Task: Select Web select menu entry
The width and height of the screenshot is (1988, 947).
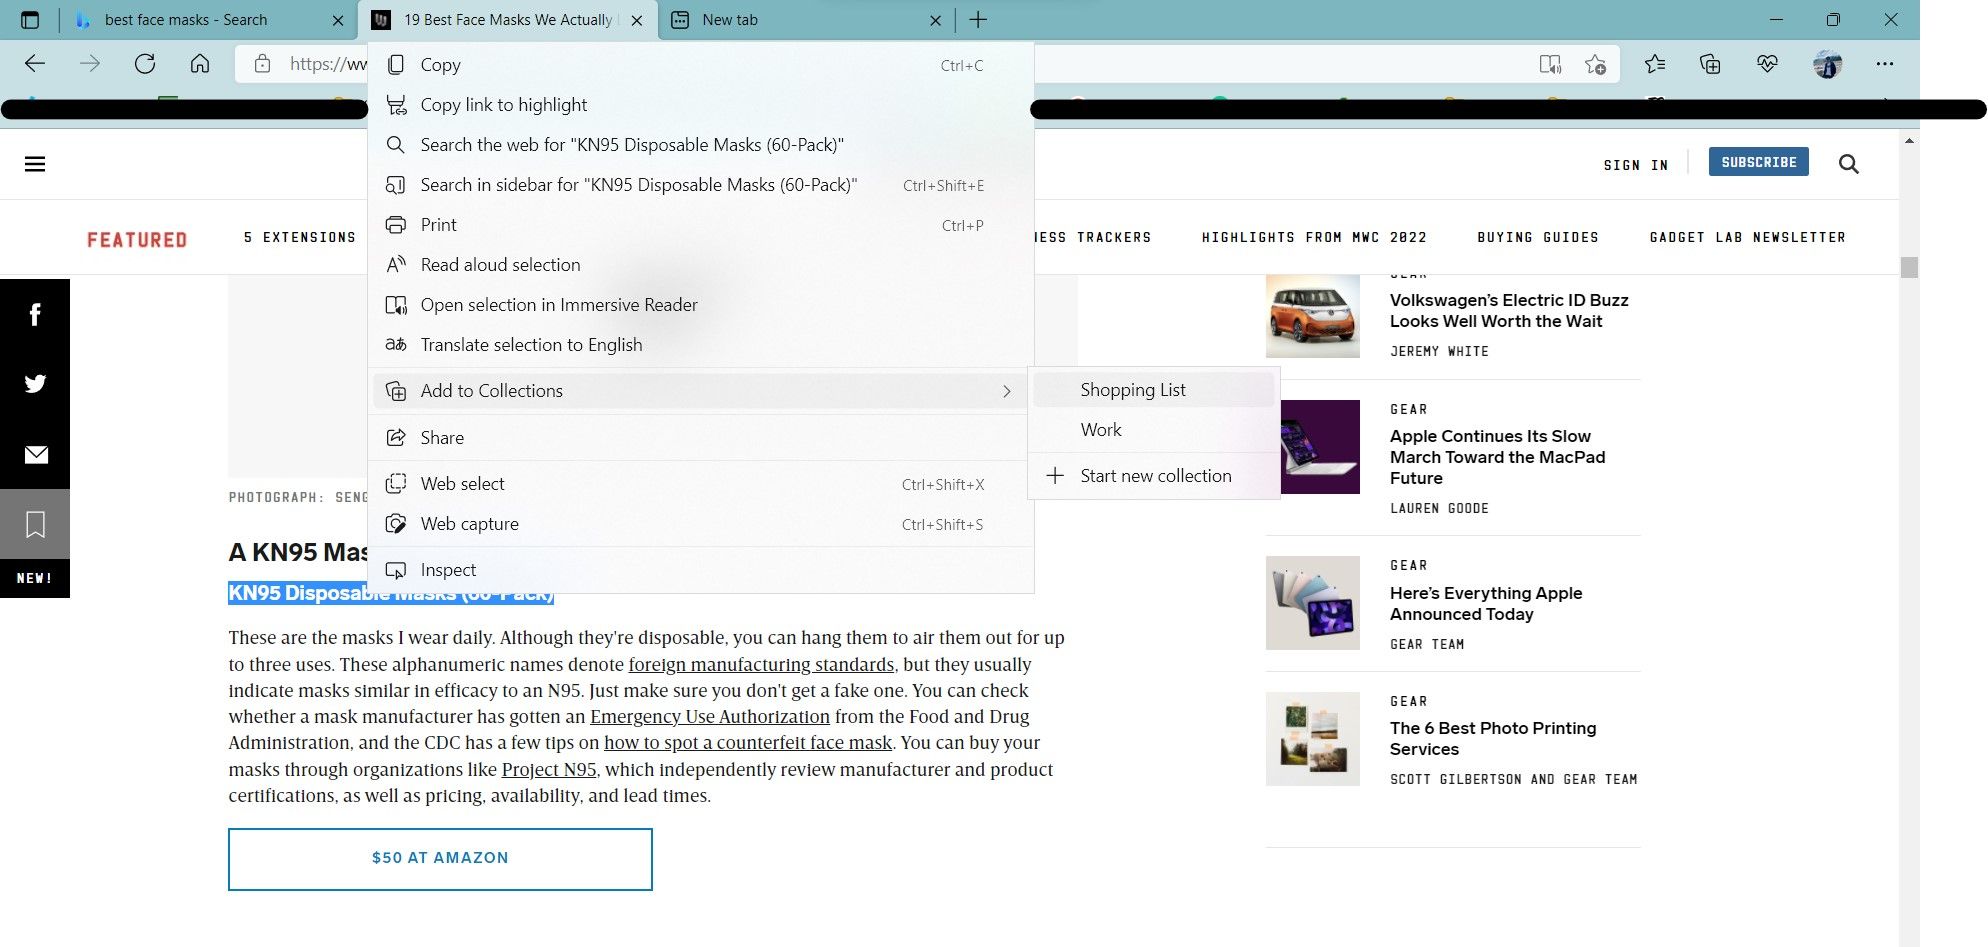Action: pos(700,484)
